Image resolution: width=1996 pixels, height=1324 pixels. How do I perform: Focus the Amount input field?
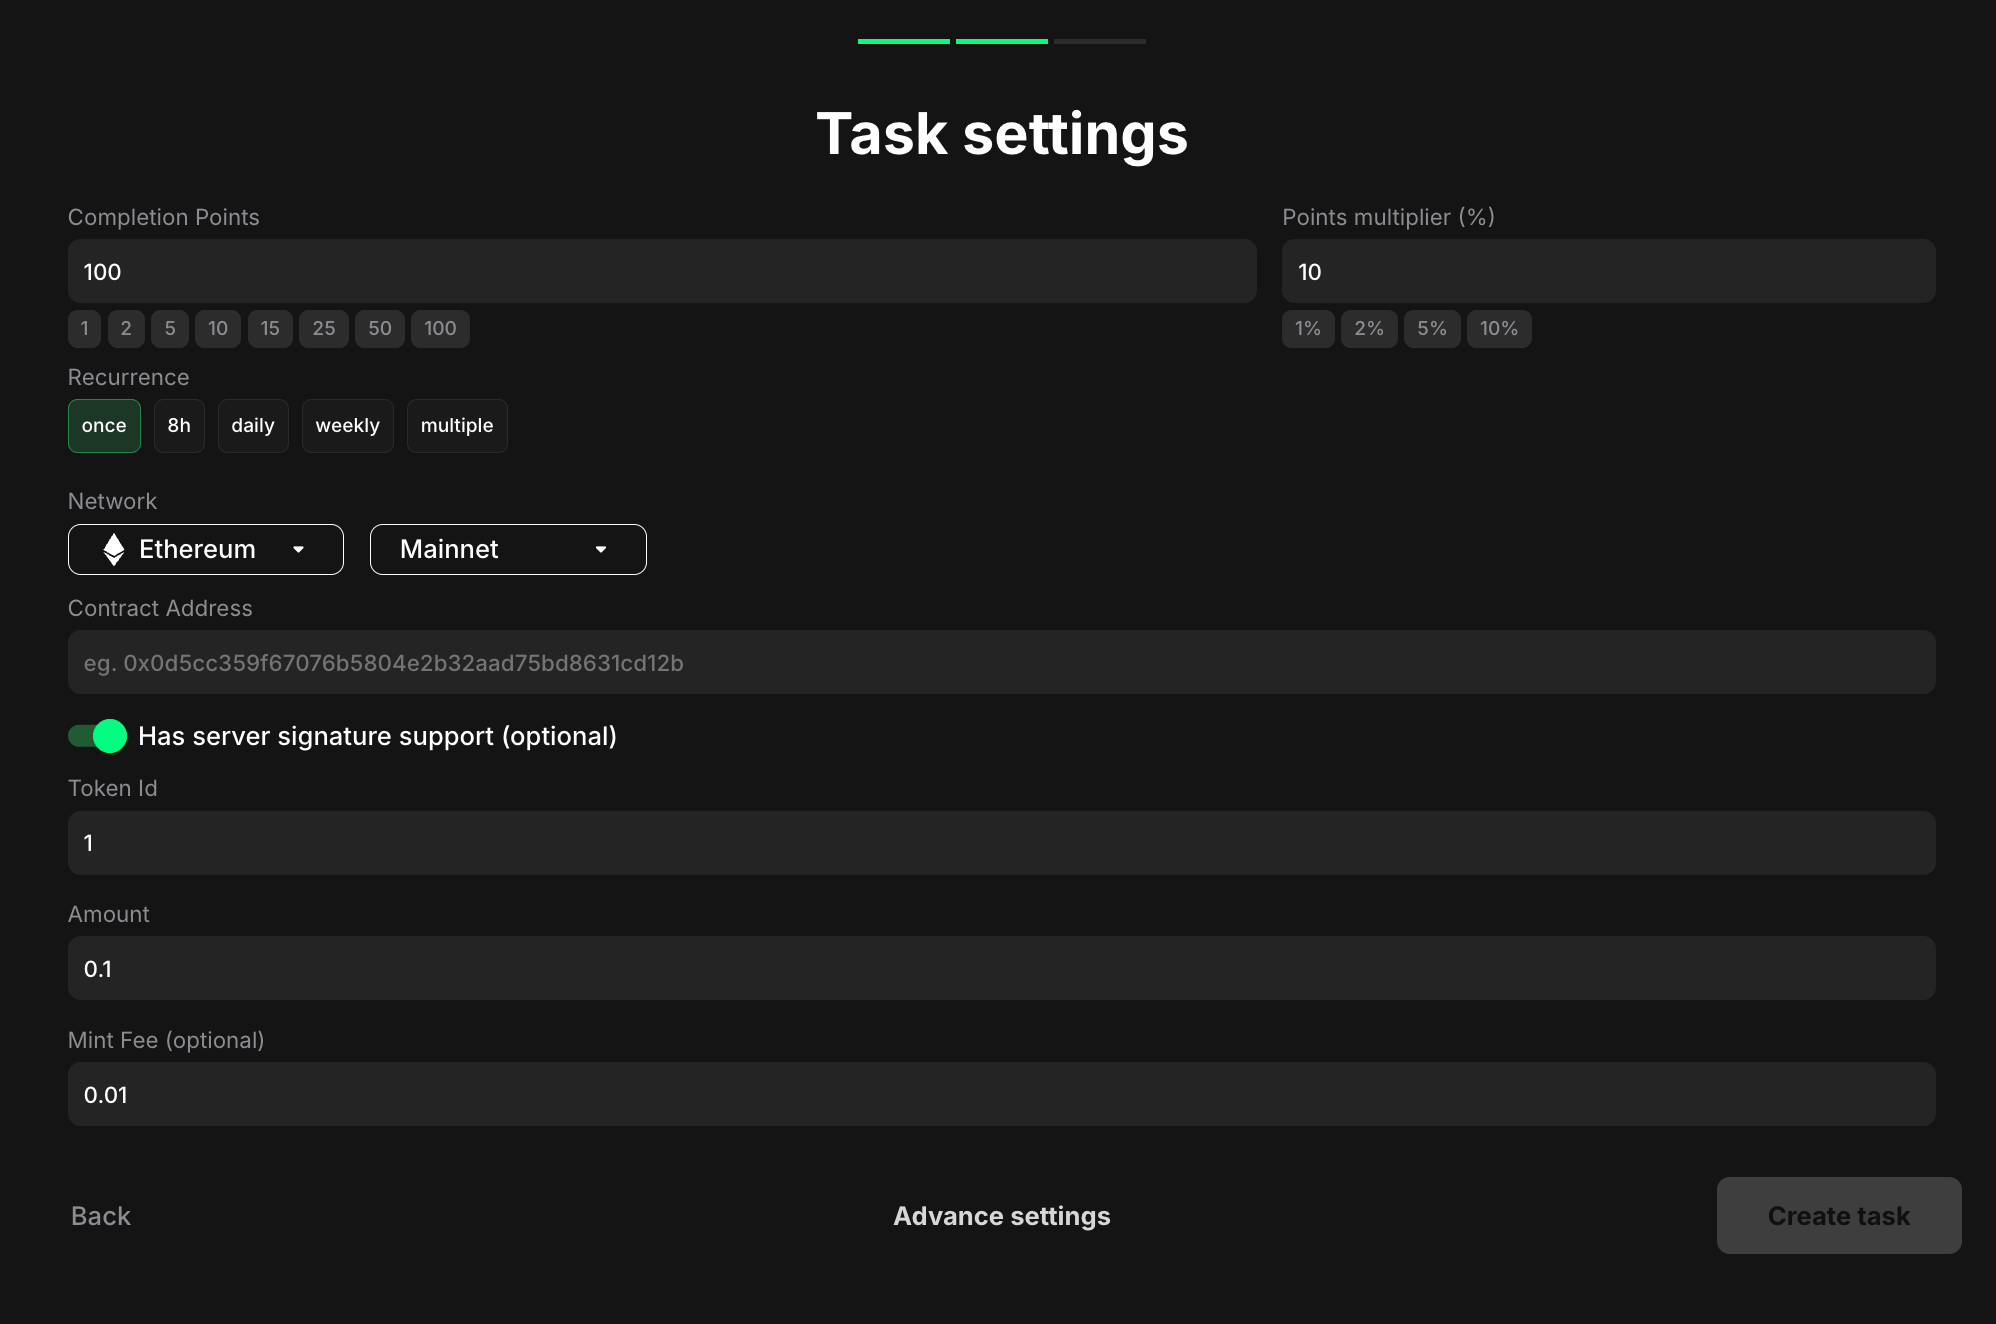(x=1002, y=968)
